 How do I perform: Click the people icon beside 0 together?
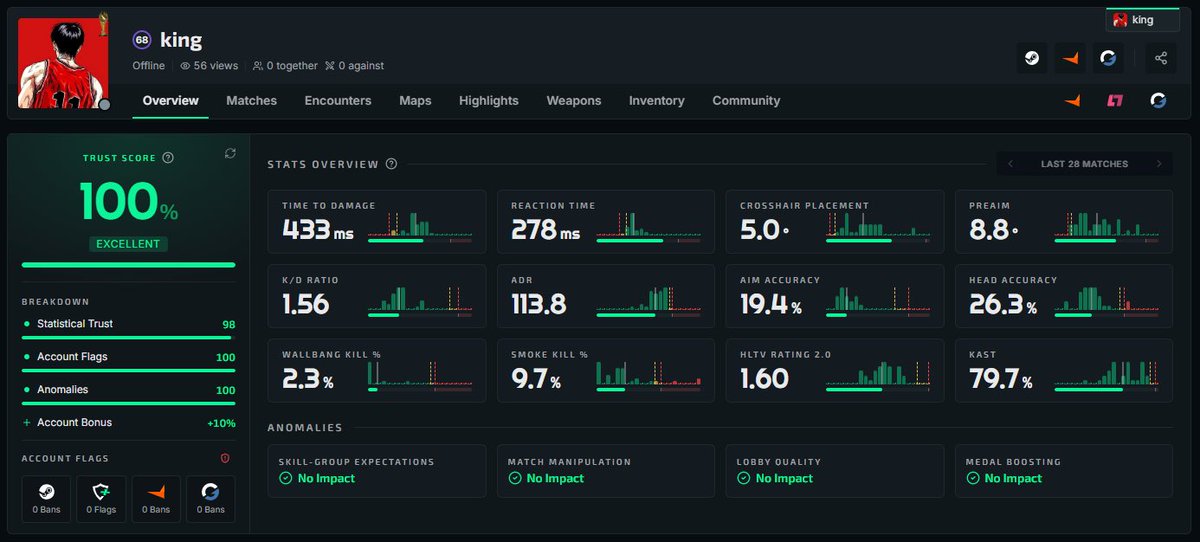(258, 66)
